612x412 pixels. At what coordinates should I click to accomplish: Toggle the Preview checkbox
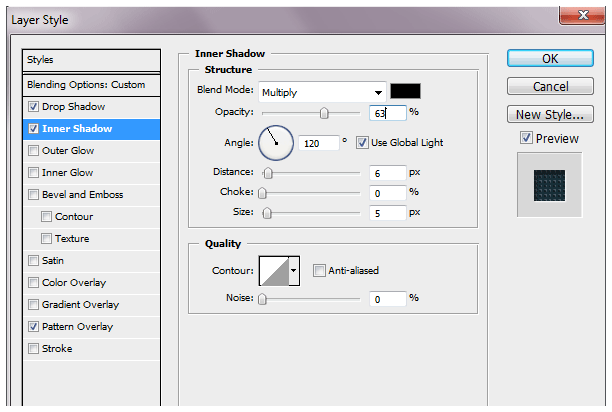(526, 138)
